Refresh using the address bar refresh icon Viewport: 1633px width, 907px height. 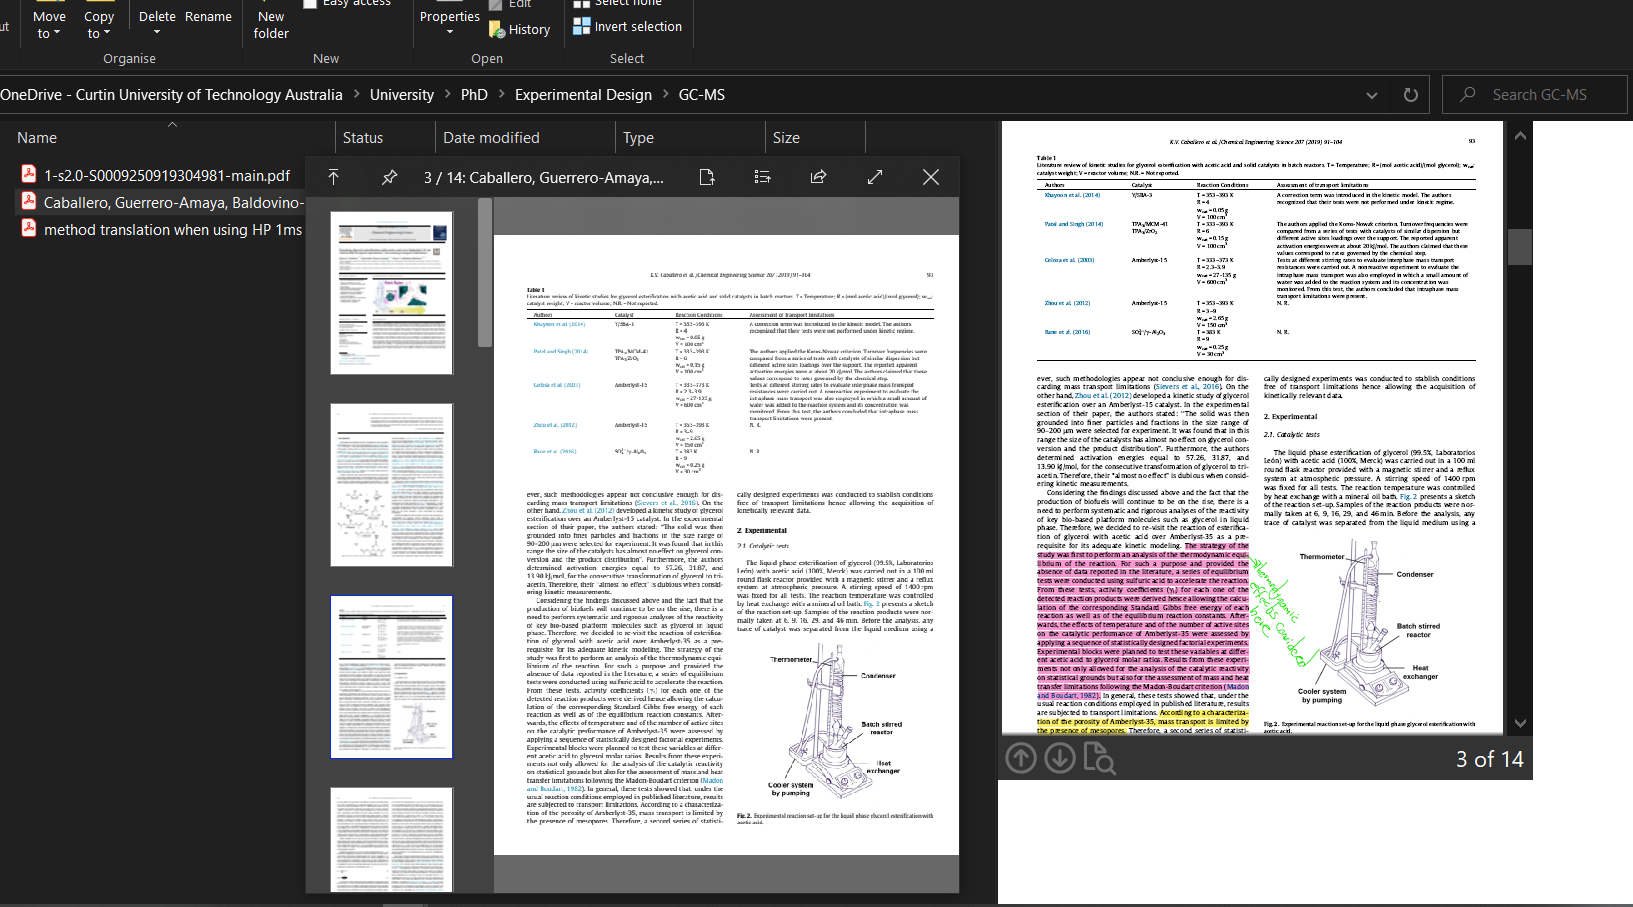coord(1410,95)
